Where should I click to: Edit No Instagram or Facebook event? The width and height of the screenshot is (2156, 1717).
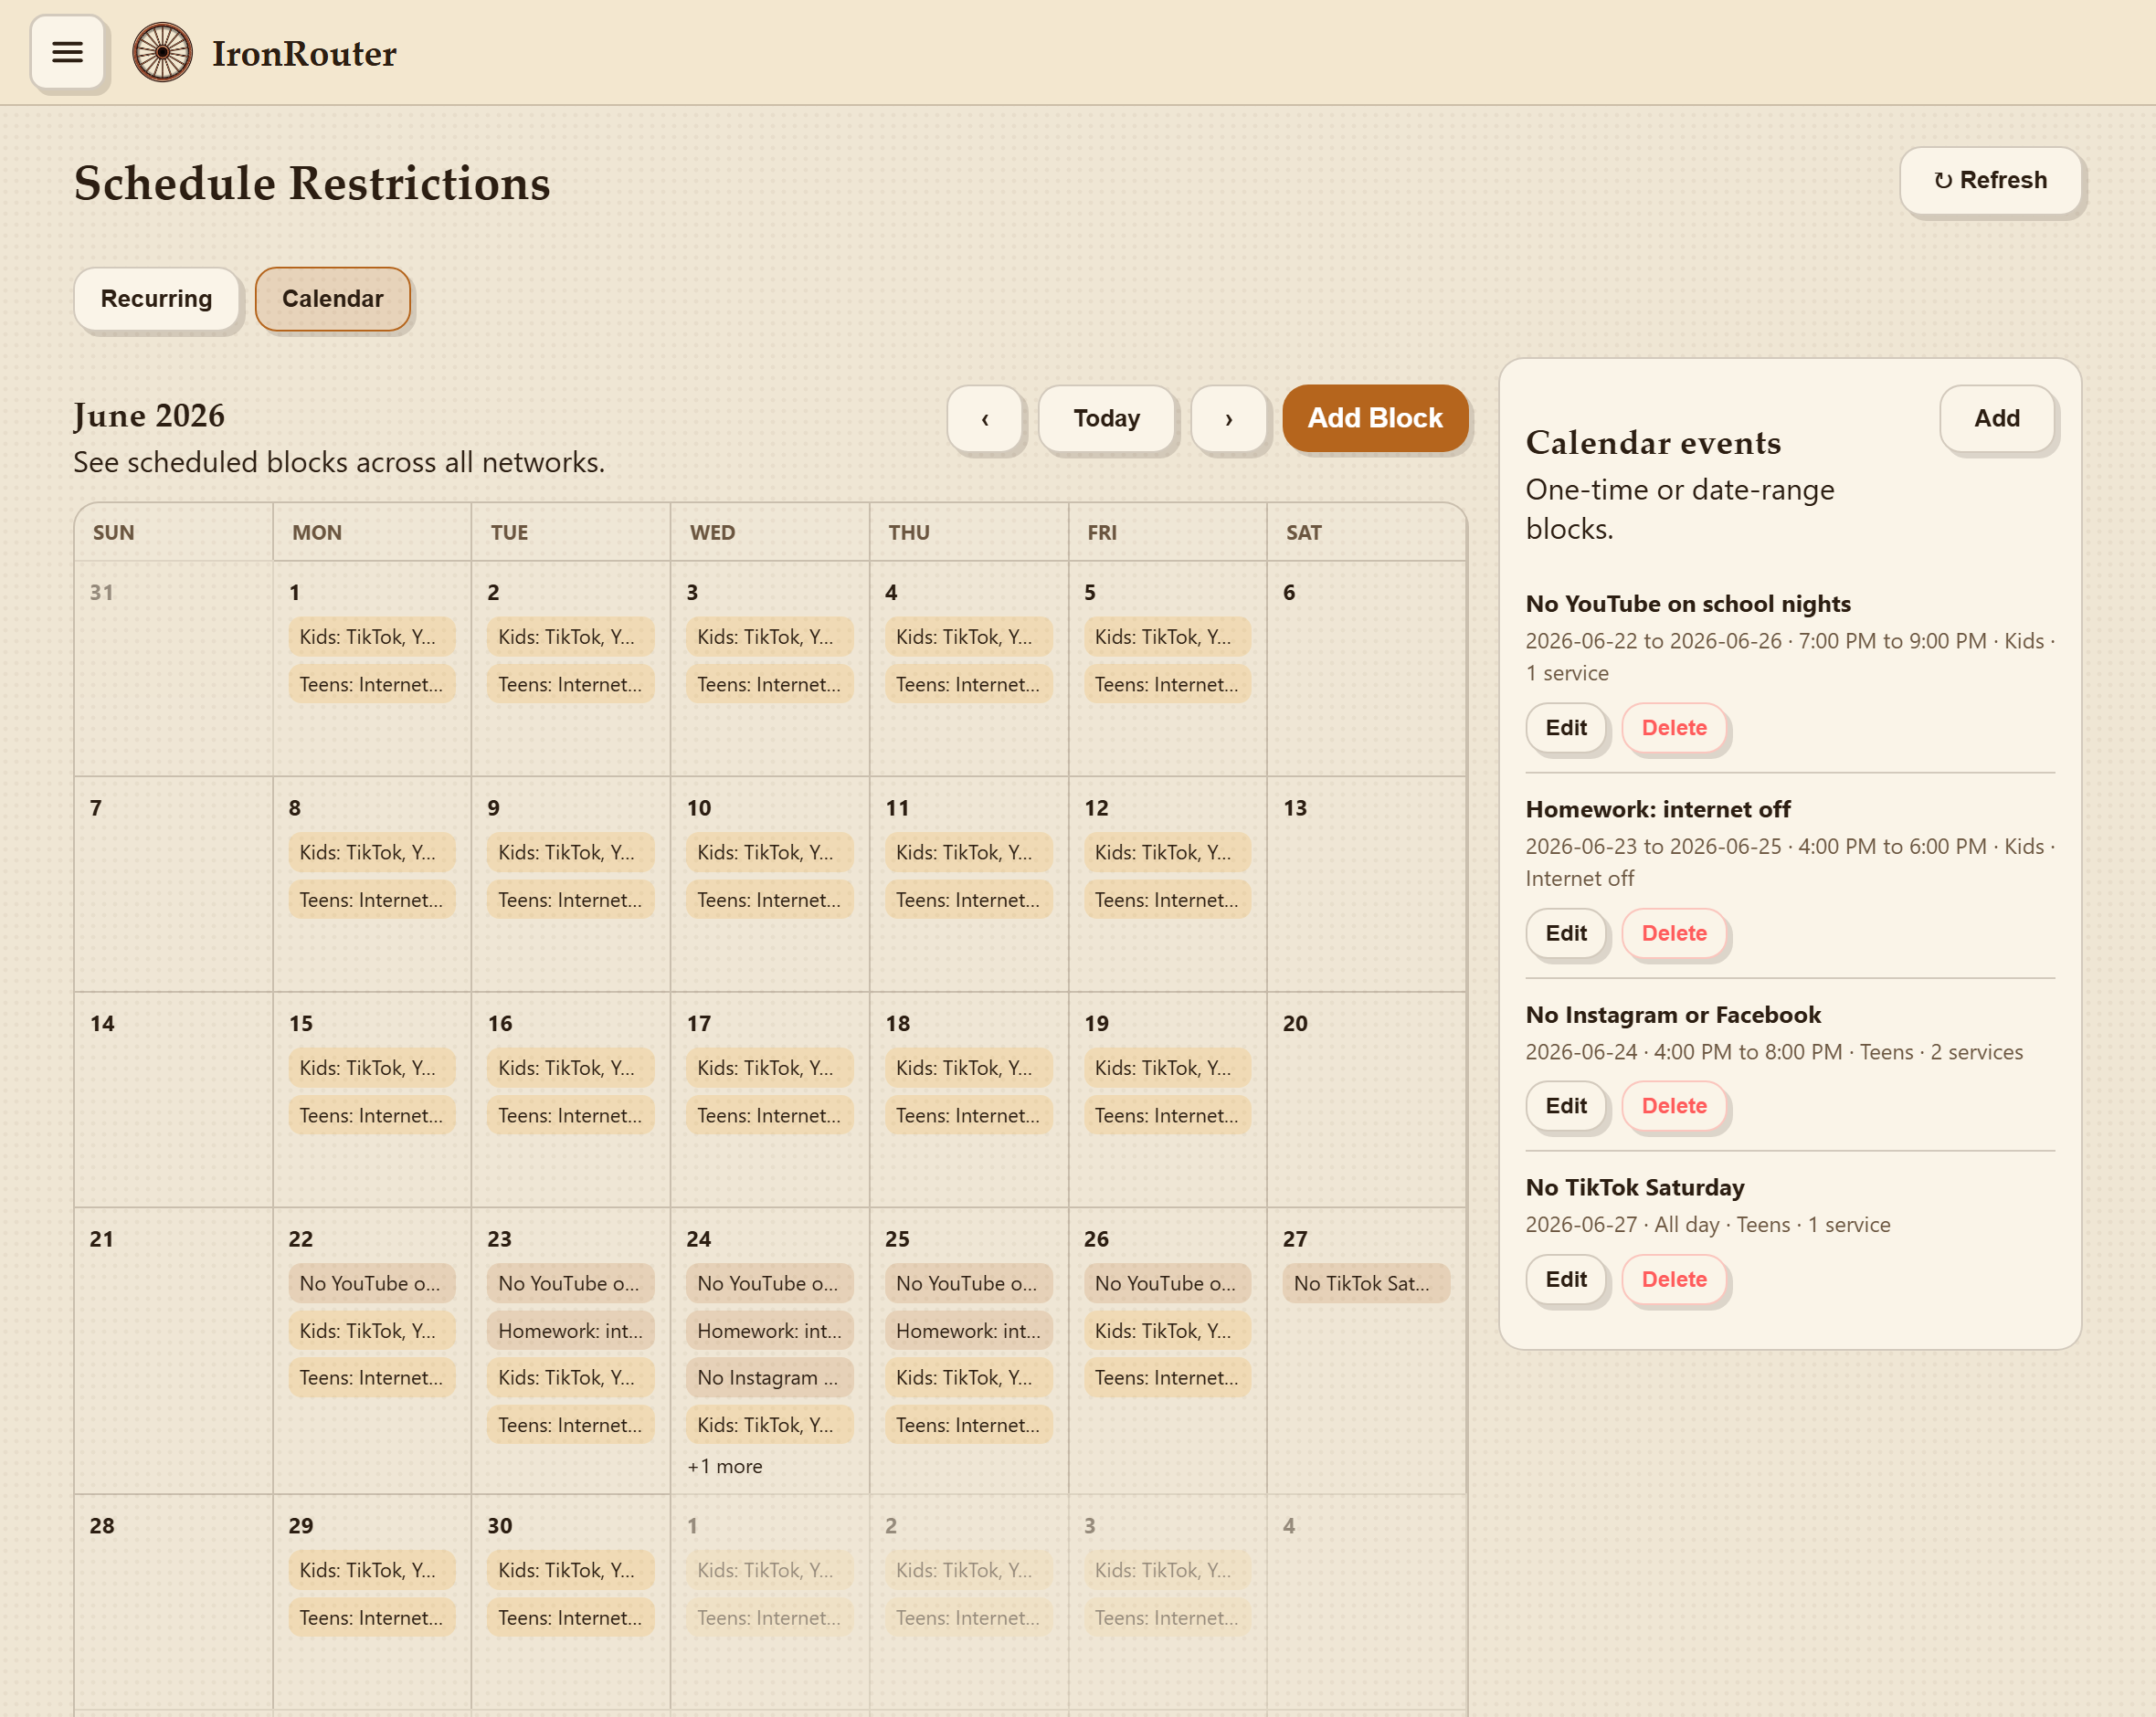point(1565,1106)
